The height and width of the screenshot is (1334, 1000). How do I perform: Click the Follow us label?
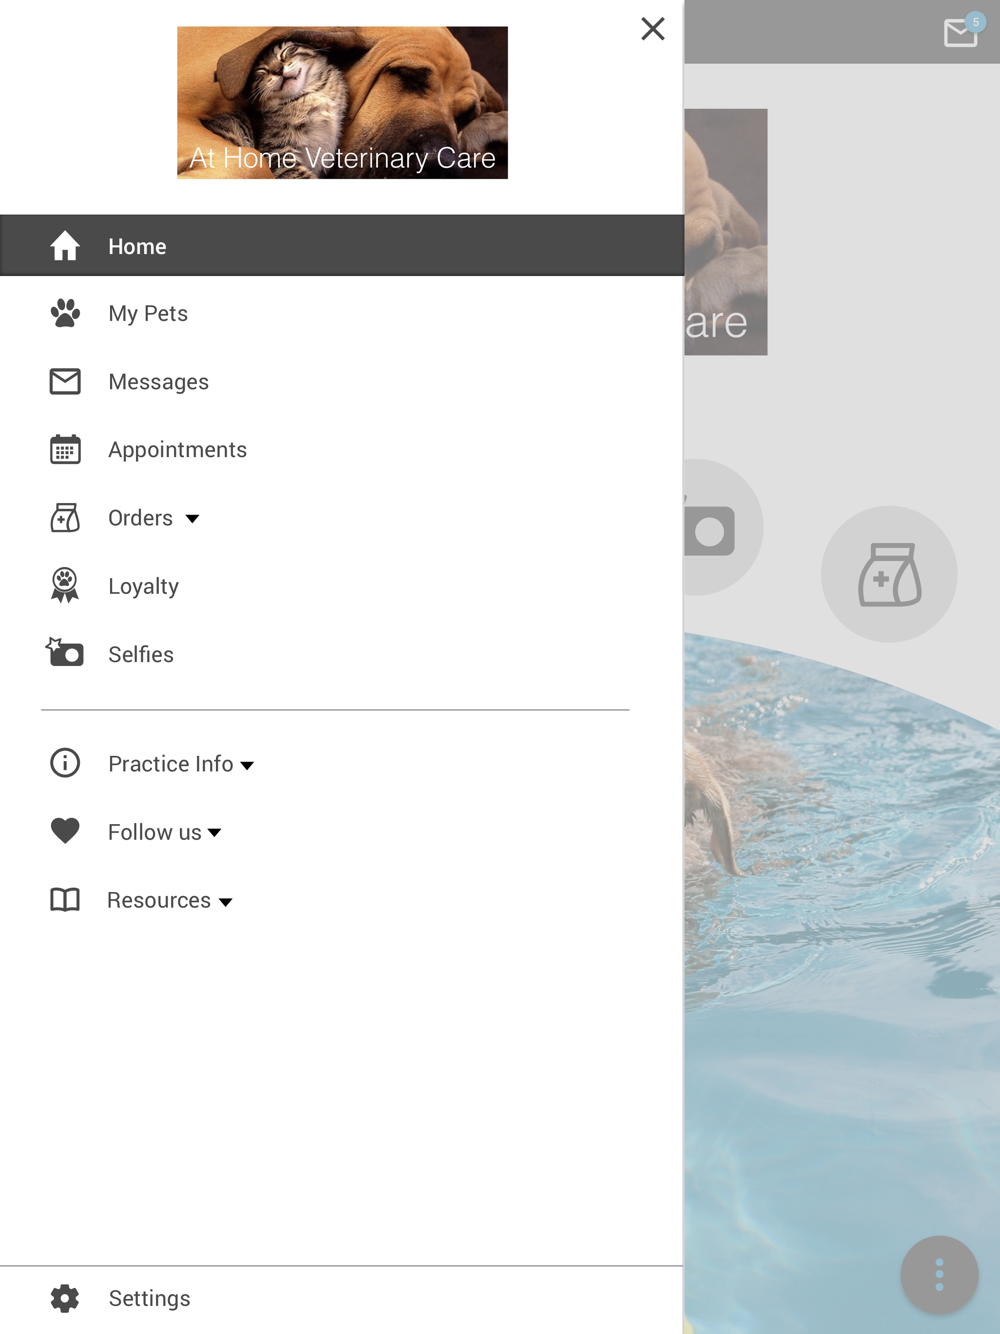pyautogui.click(x=155, y=832)
